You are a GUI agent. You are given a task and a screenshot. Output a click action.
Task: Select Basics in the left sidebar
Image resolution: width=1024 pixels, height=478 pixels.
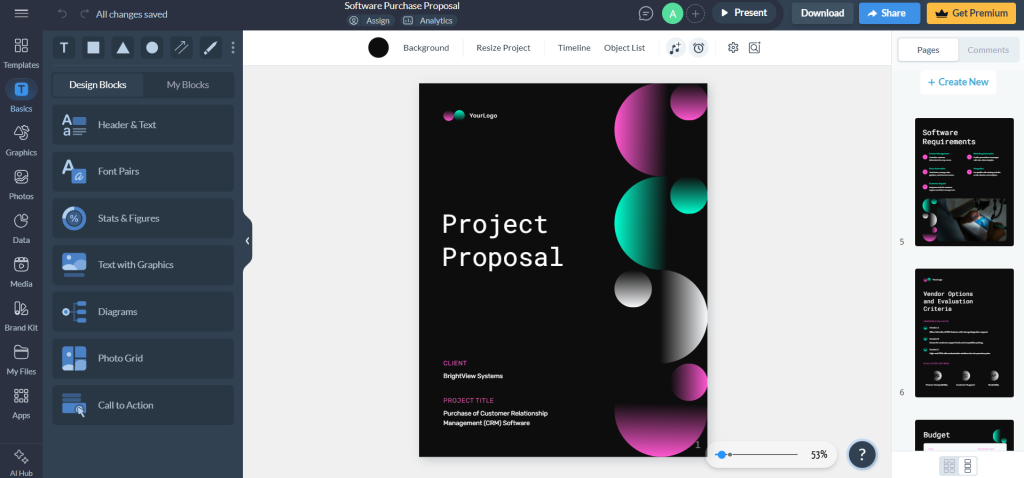pos(22,97)
